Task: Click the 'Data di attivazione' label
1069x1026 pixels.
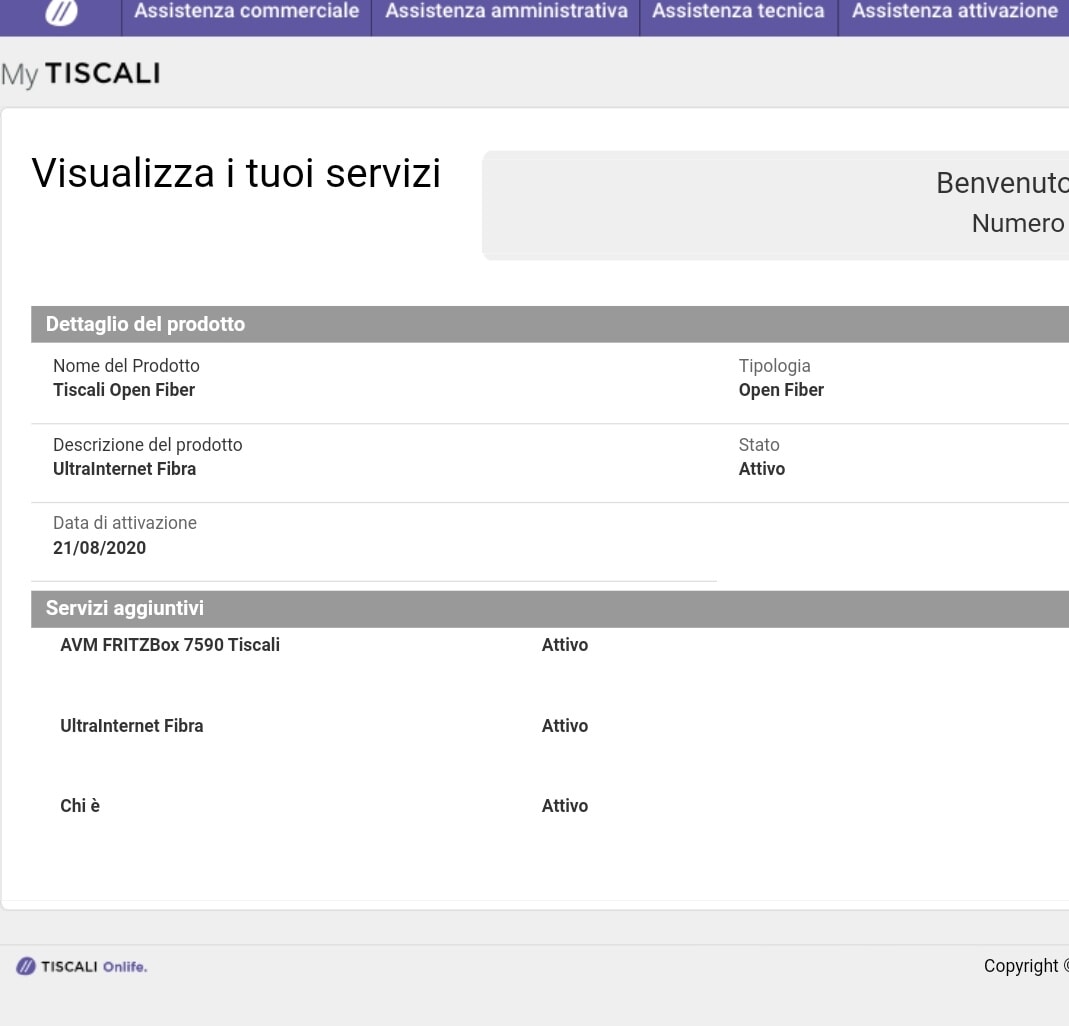Action: pos(125,523)
